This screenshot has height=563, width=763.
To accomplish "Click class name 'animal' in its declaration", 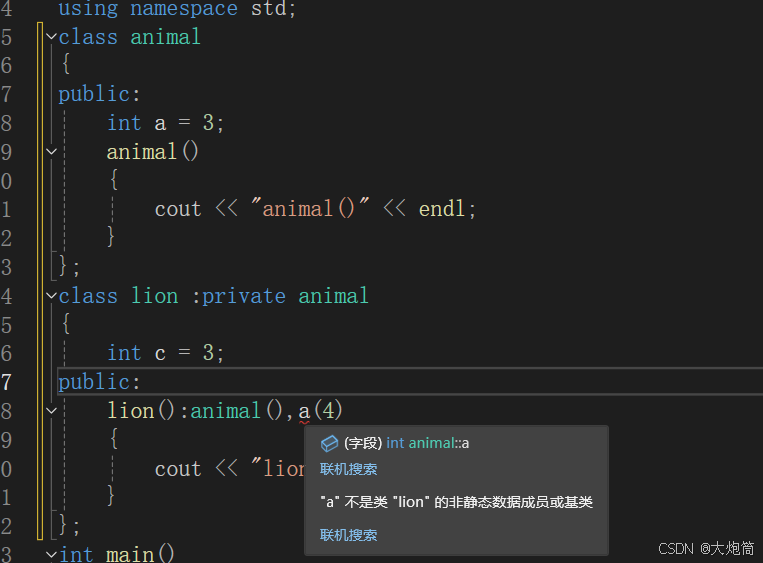I will pos(165,37).
